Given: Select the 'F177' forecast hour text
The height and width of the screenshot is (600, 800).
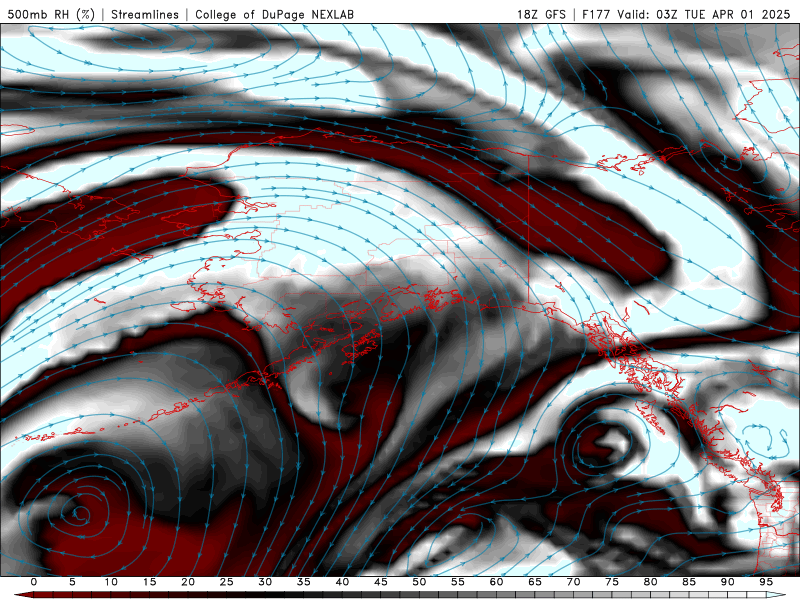Looking at the screenshot, I should (596, 14).
